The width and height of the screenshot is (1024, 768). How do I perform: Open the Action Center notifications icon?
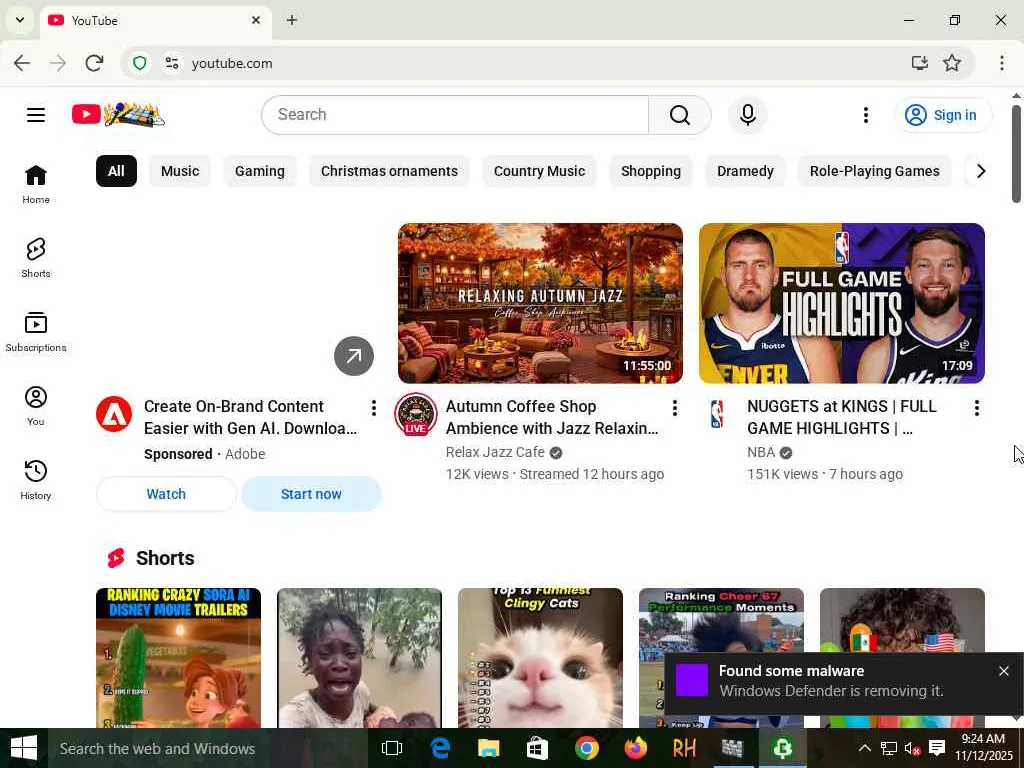937,748
